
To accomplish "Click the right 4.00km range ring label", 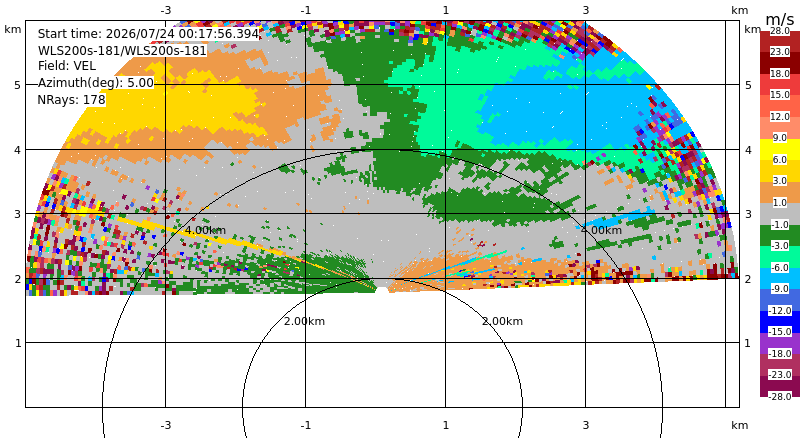I will point(601,230).
